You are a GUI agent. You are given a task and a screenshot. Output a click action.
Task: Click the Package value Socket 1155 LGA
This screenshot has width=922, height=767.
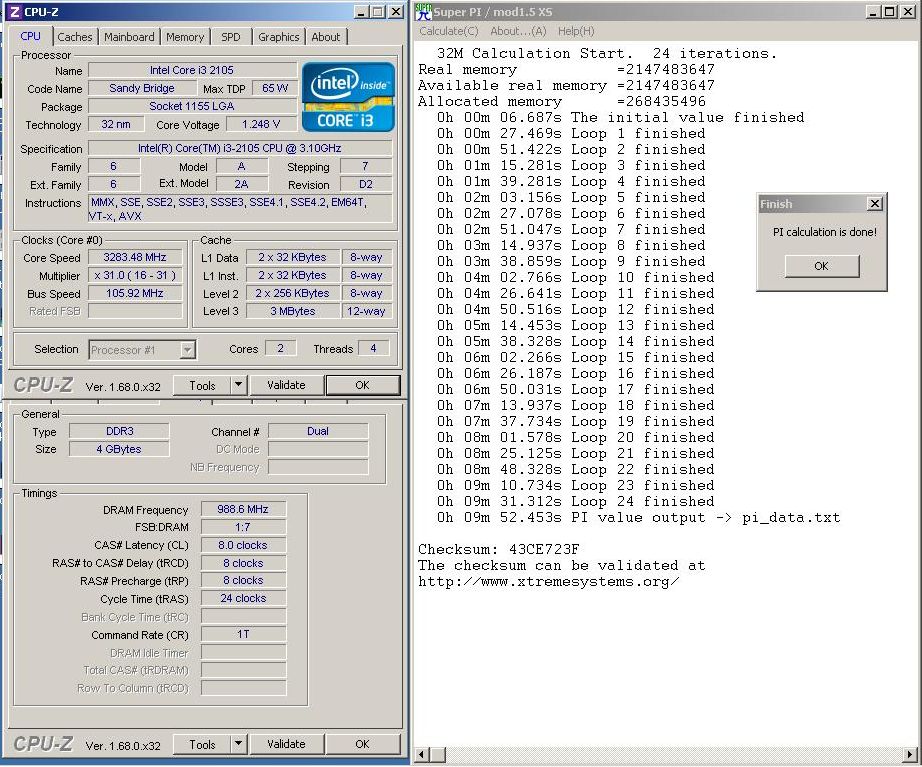192,106
